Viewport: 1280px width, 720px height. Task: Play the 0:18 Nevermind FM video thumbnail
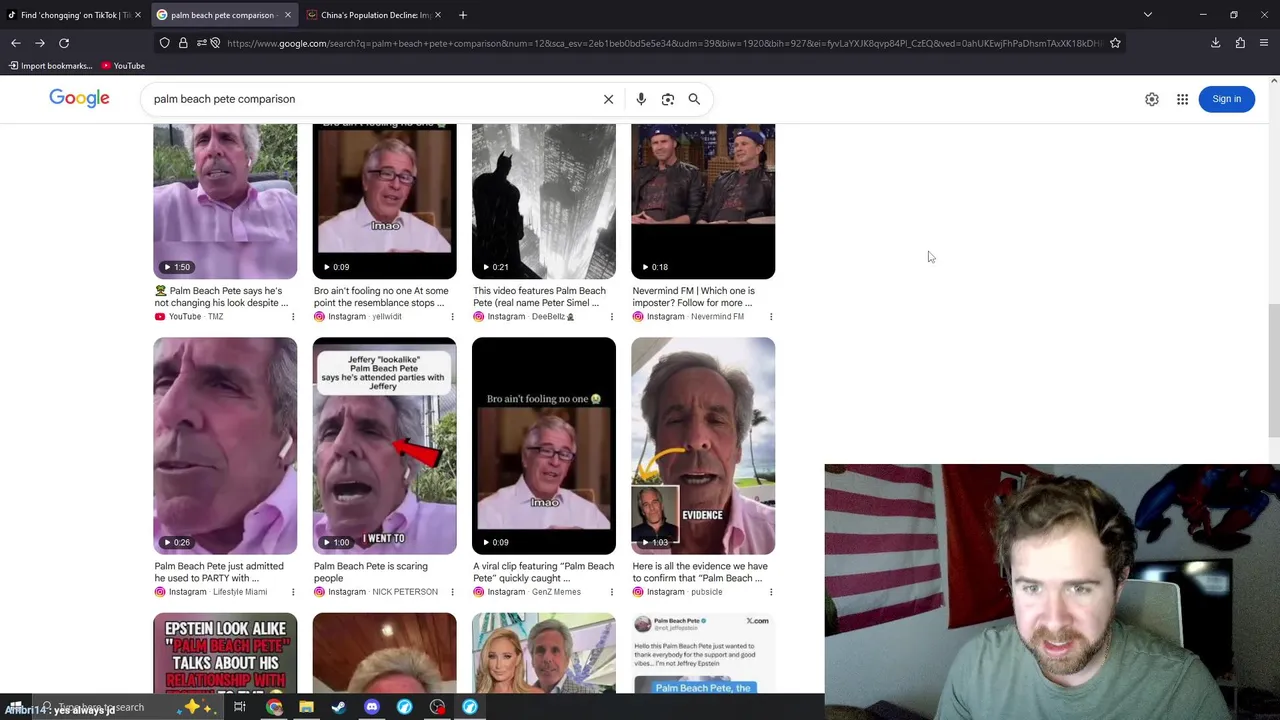(x=703, y=201)
